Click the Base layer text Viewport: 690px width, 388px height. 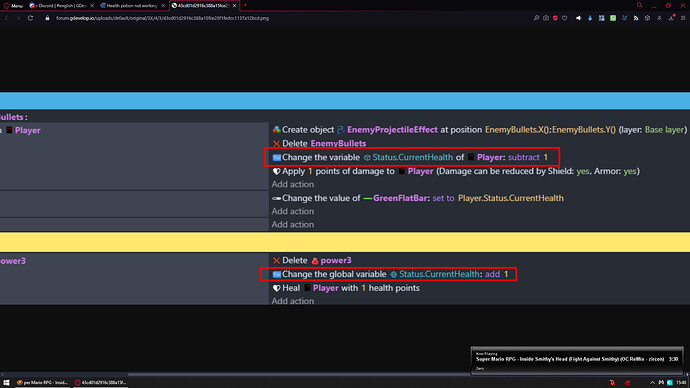[664, 130]
